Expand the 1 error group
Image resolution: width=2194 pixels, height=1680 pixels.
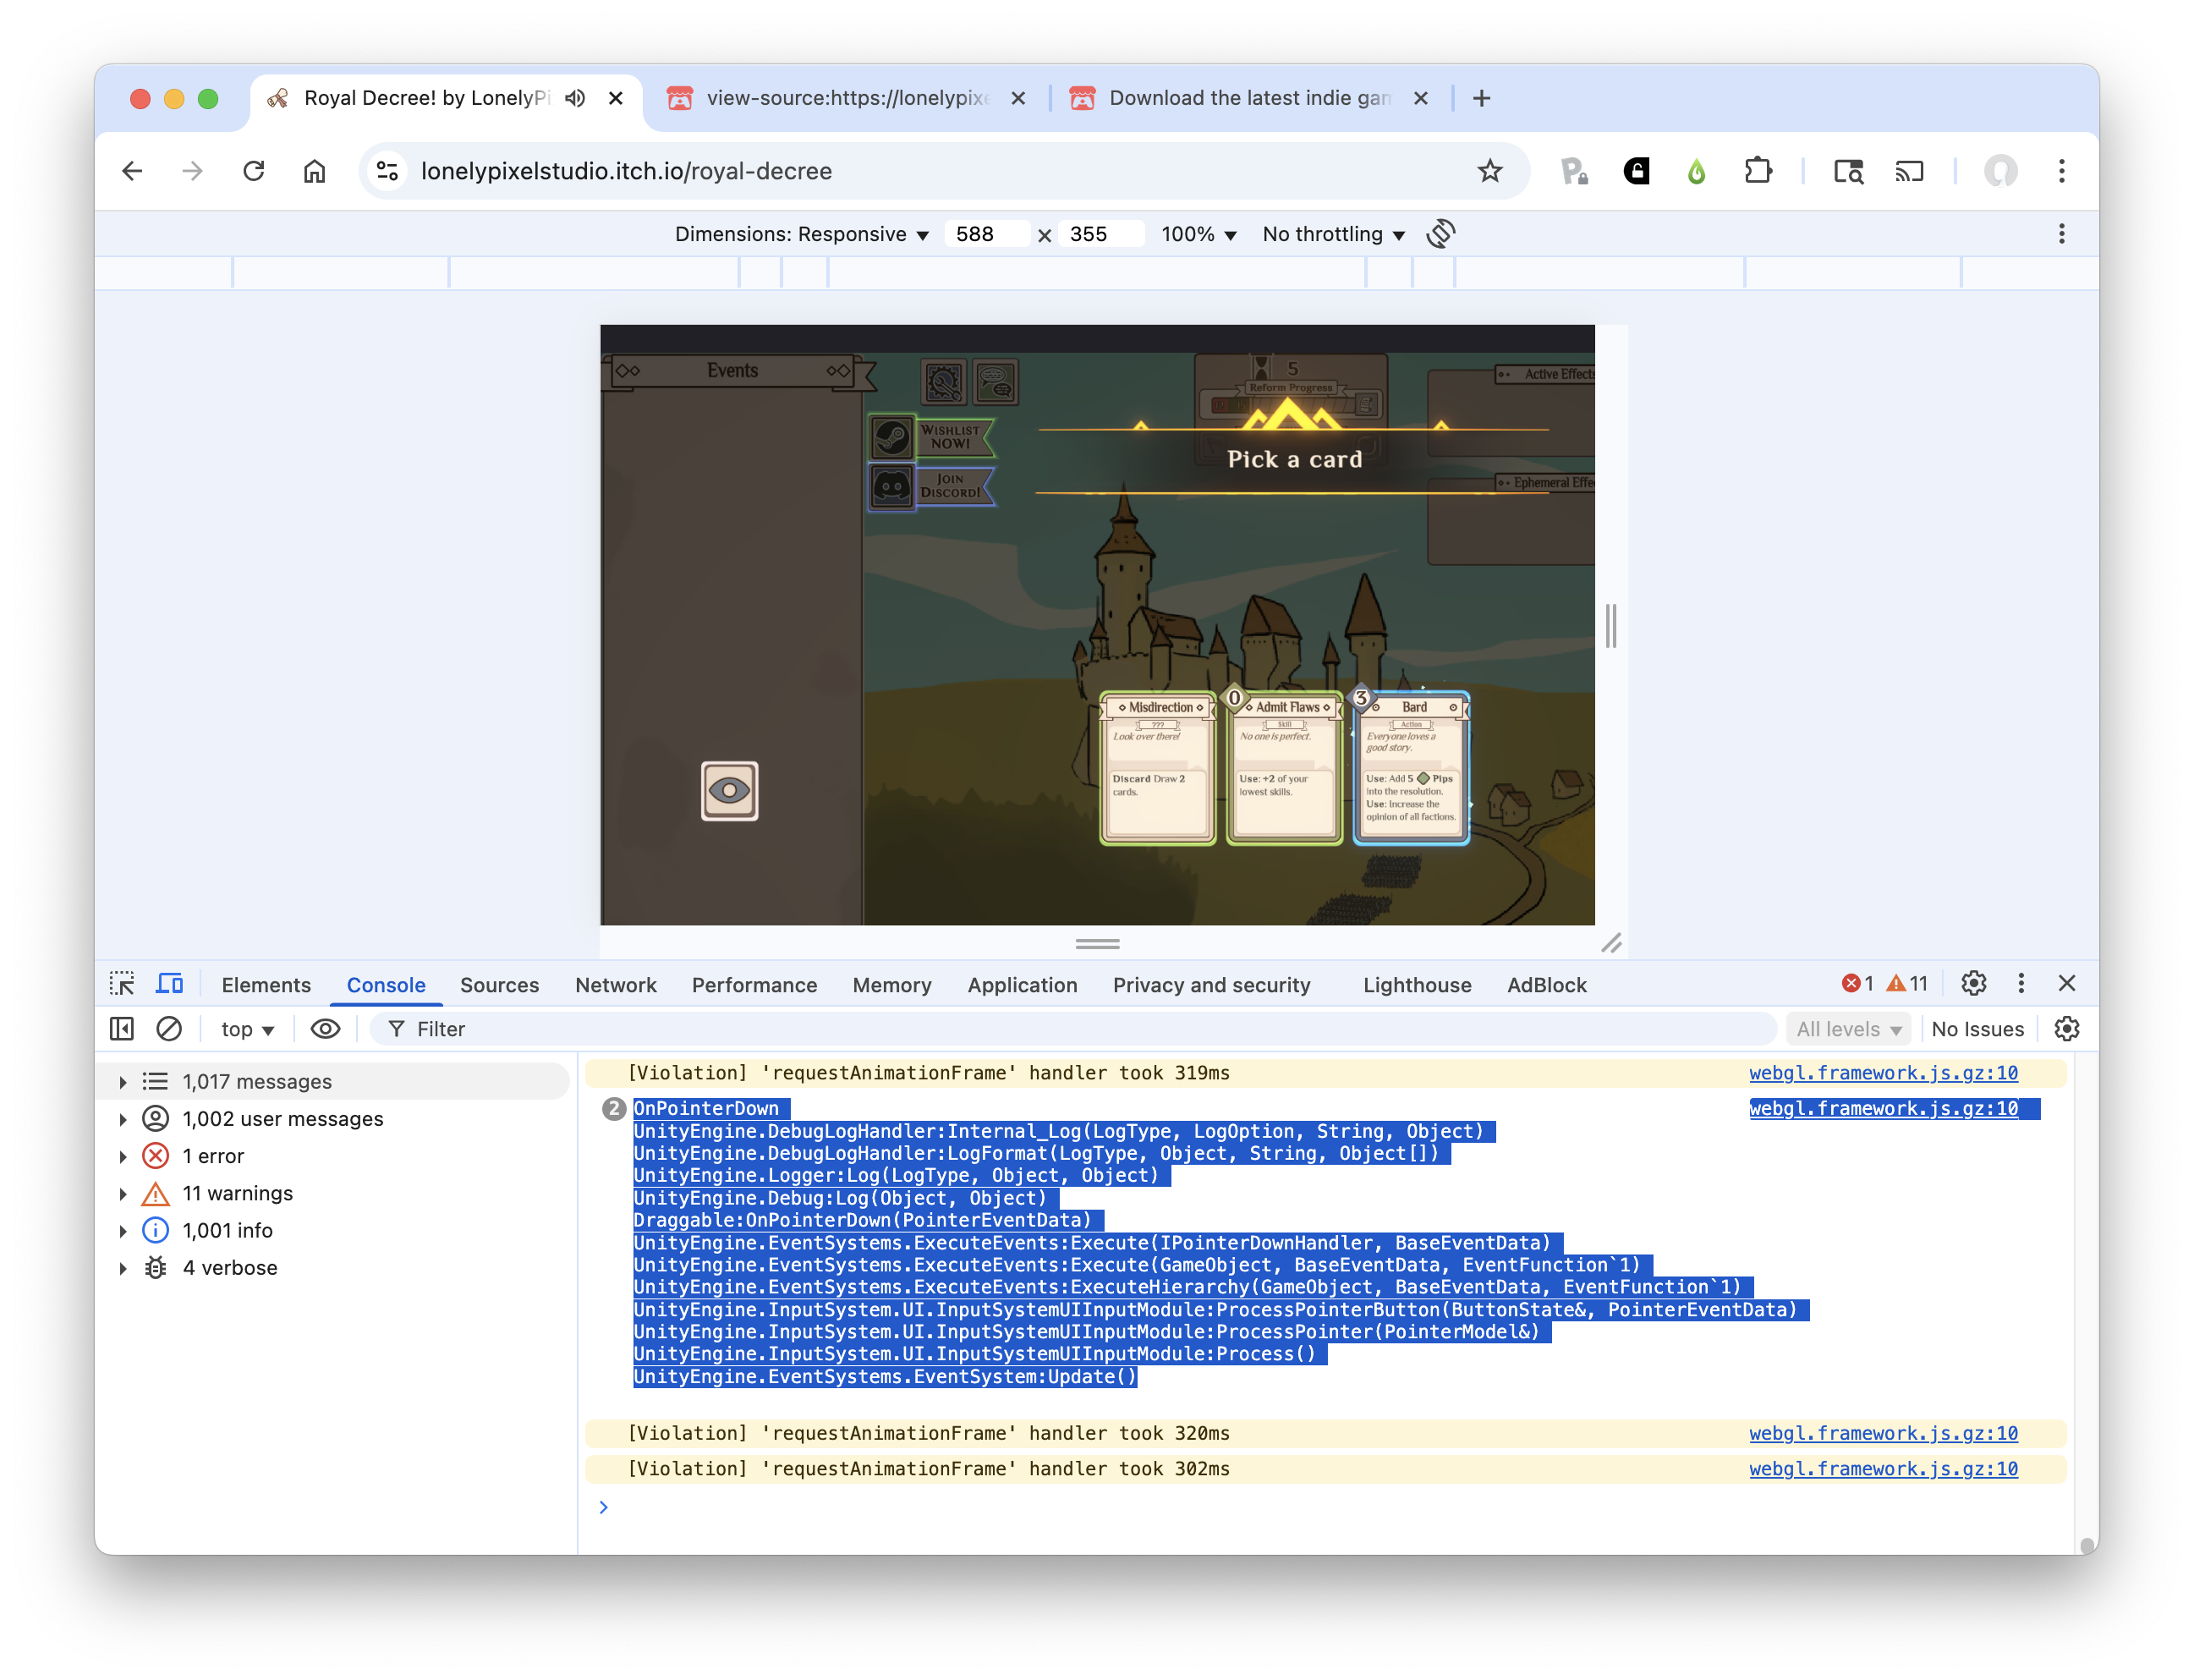123,1156
